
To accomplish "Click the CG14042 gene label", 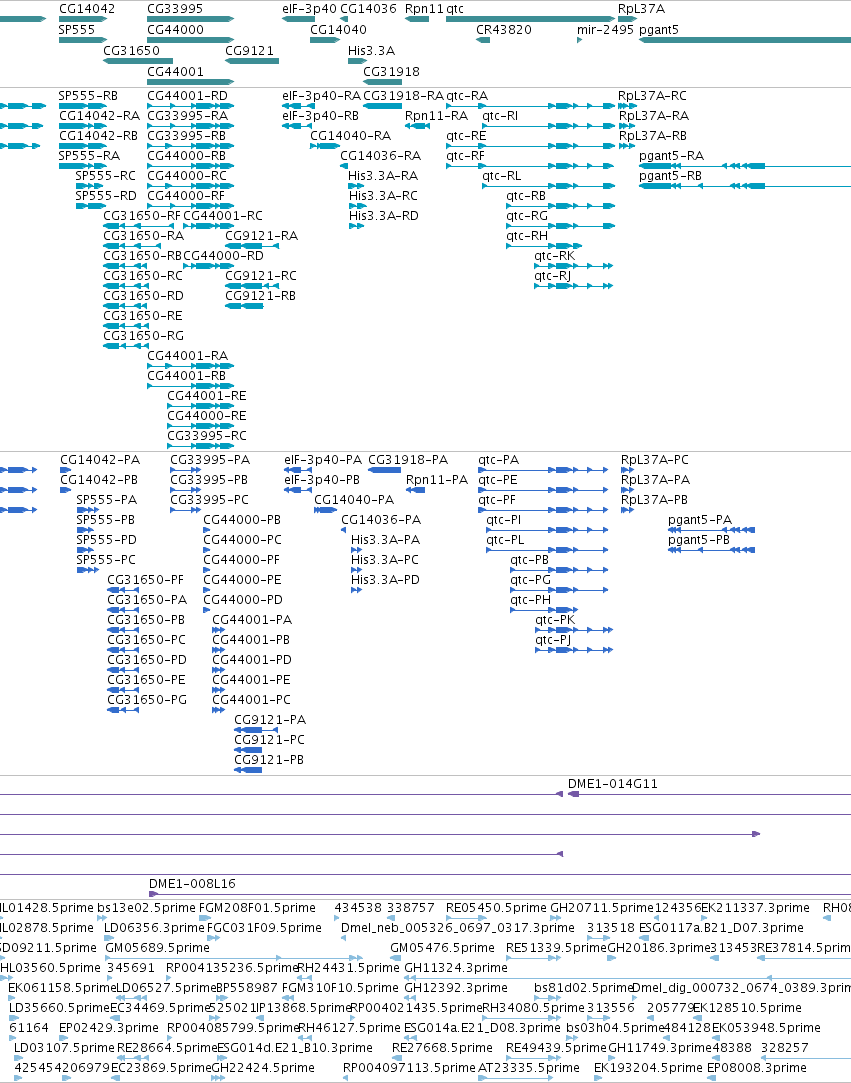I will [x=87, y=9].
